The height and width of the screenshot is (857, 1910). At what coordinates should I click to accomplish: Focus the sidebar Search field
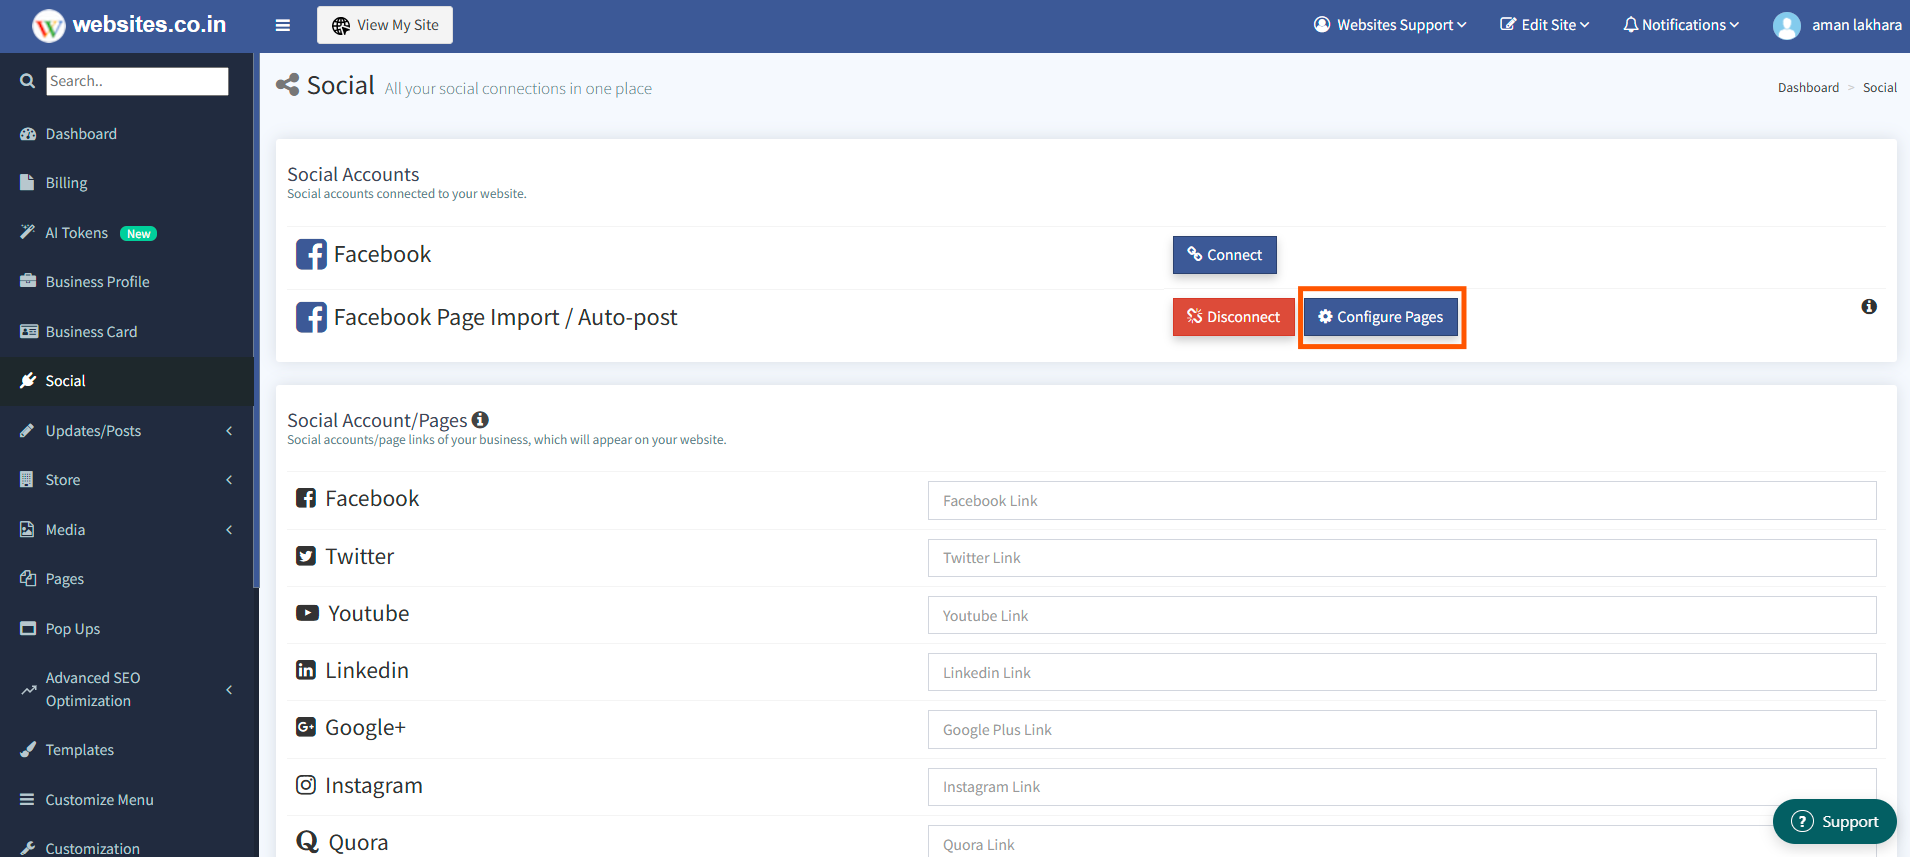(x=137, y=81)
